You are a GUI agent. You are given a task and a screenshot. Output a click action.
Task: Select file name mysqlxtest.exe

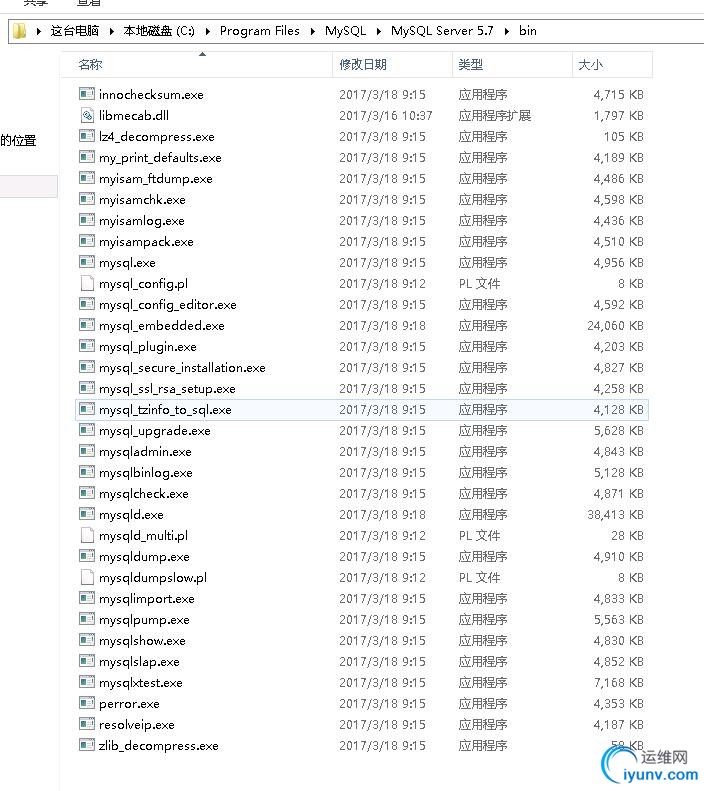(141, 683)
